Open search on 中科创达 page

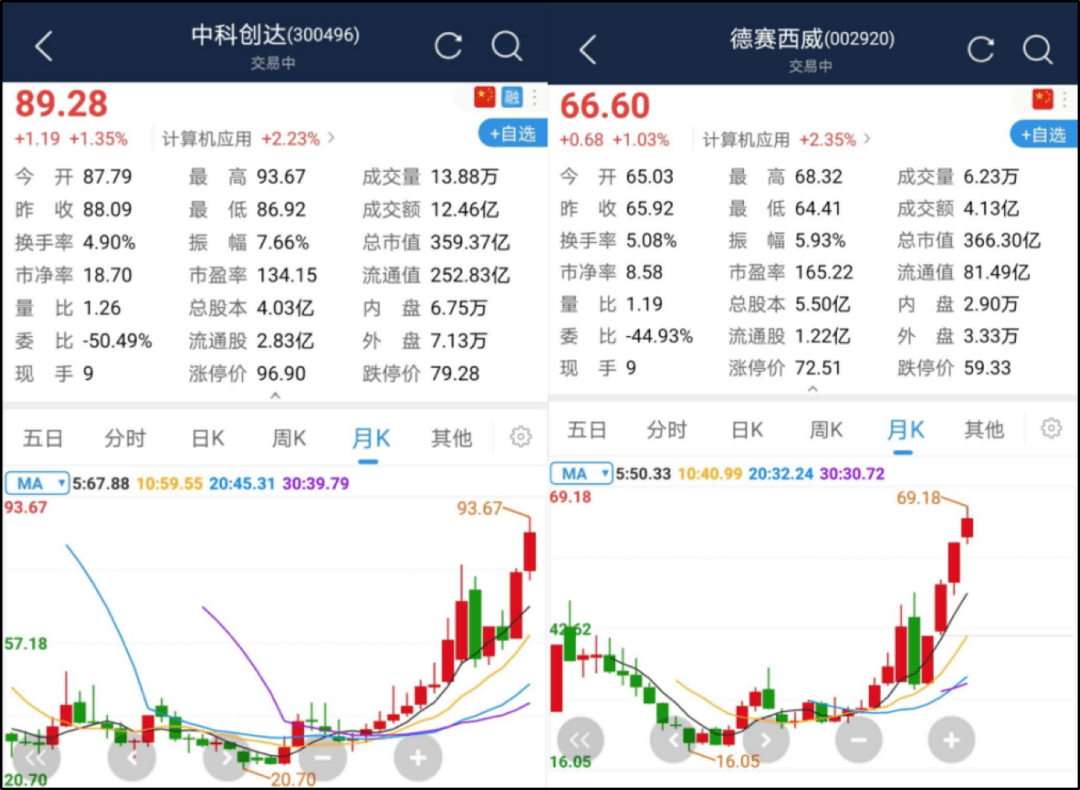tap(507, 46)
